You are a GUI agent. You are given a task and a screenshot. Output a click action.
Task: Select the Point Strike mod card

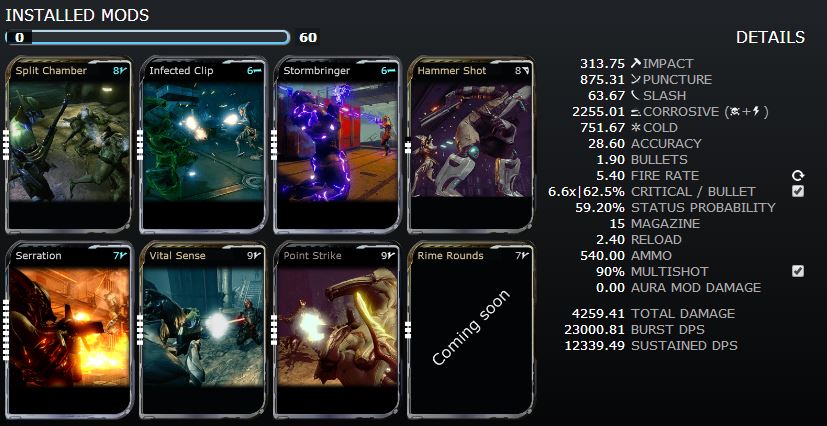[337, 330]
